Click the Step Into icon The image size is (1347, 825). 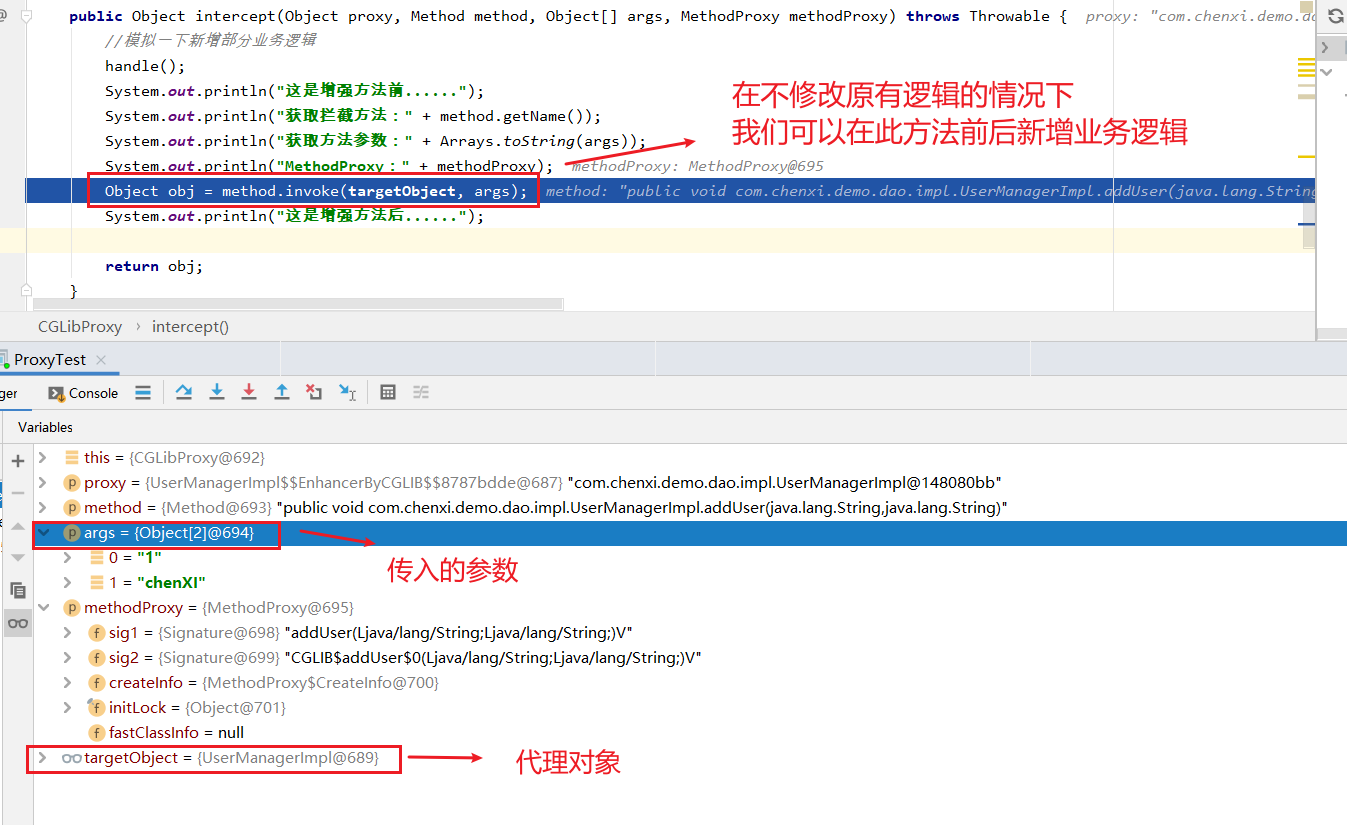point(216,392)
